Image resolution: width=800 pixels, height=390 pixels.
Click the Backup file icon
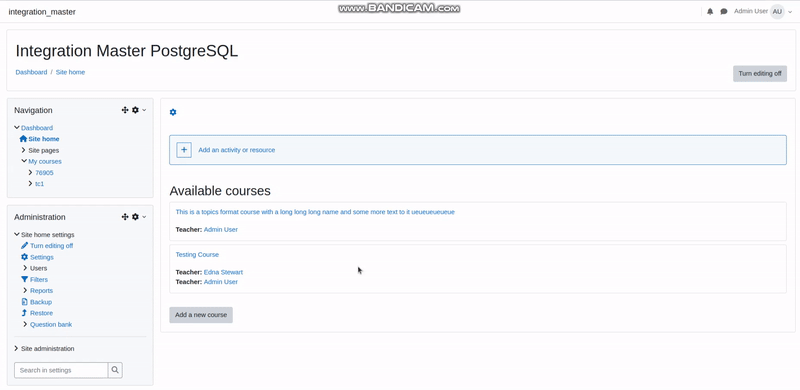click(x=24, y=302)
